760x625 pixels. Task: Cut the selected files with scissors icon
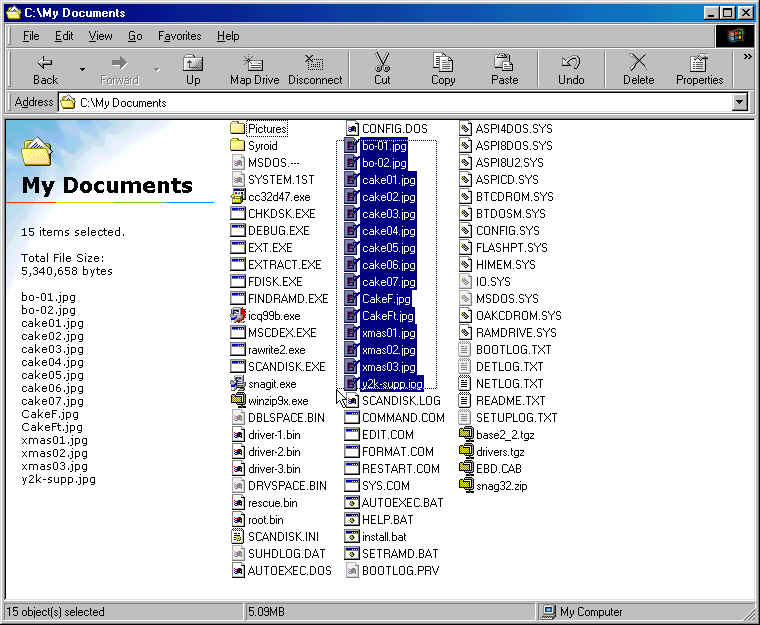[382, 69]
